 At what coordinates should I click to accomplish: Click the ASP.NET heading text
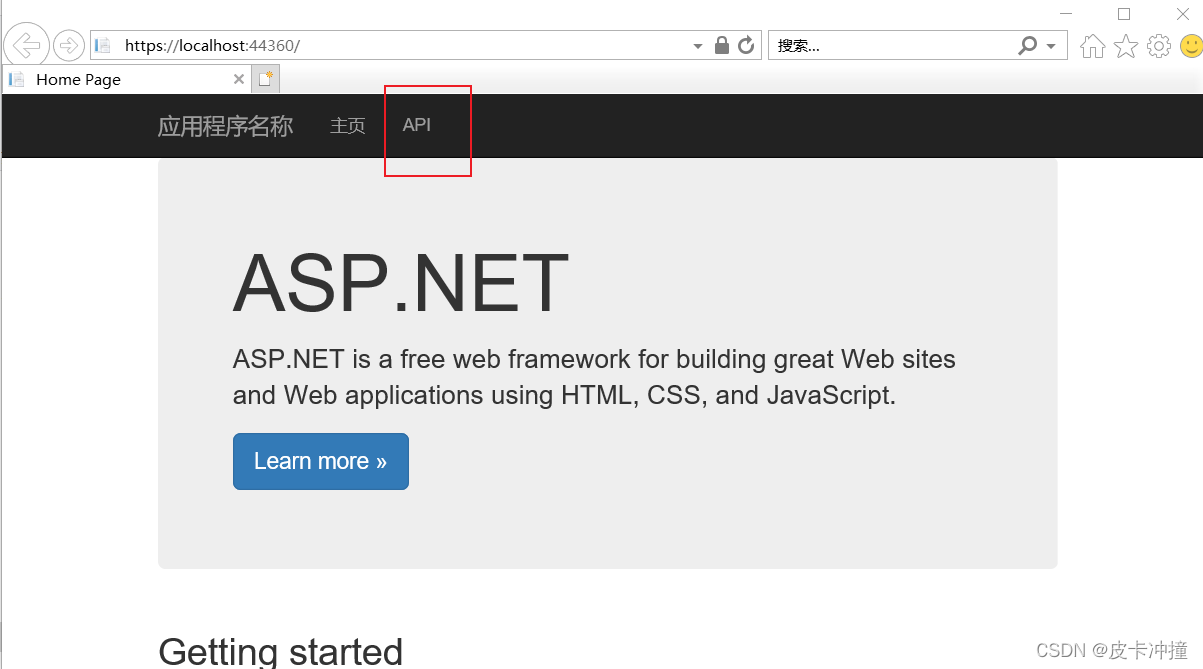pos(401,283)
